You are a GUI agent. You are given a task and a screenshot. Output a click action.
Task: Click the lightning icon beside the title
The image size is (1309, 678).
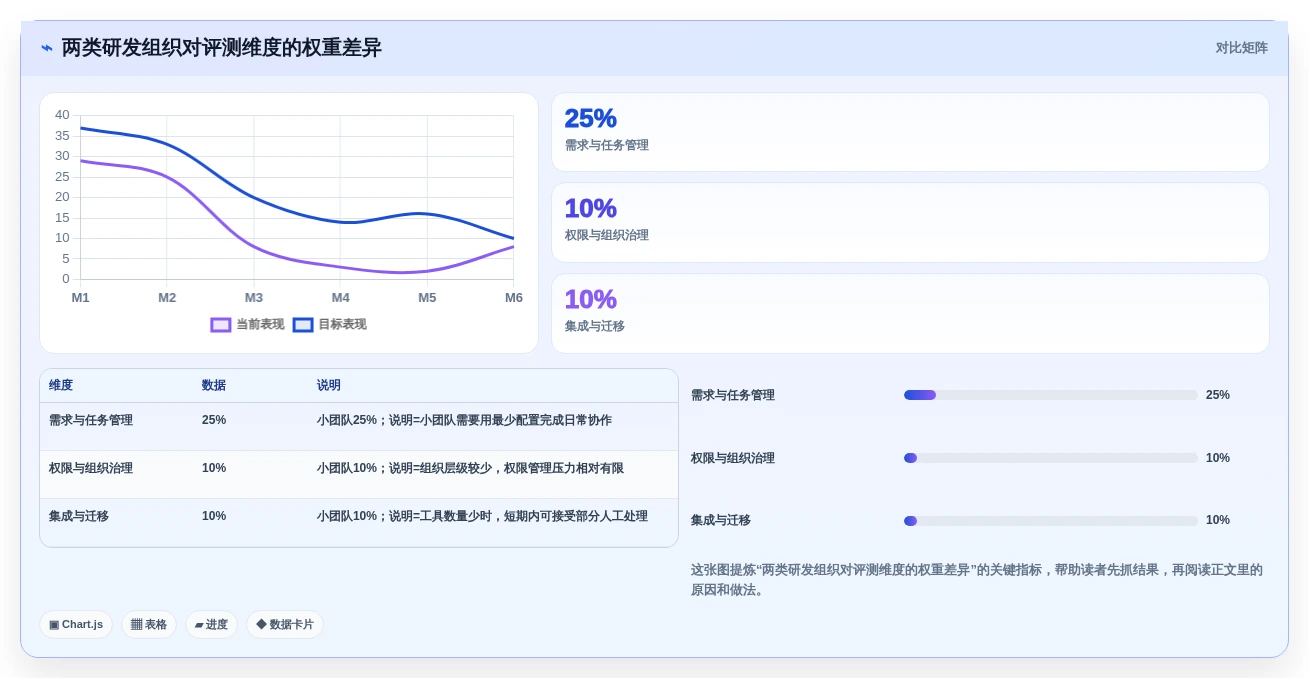[47, 48]
